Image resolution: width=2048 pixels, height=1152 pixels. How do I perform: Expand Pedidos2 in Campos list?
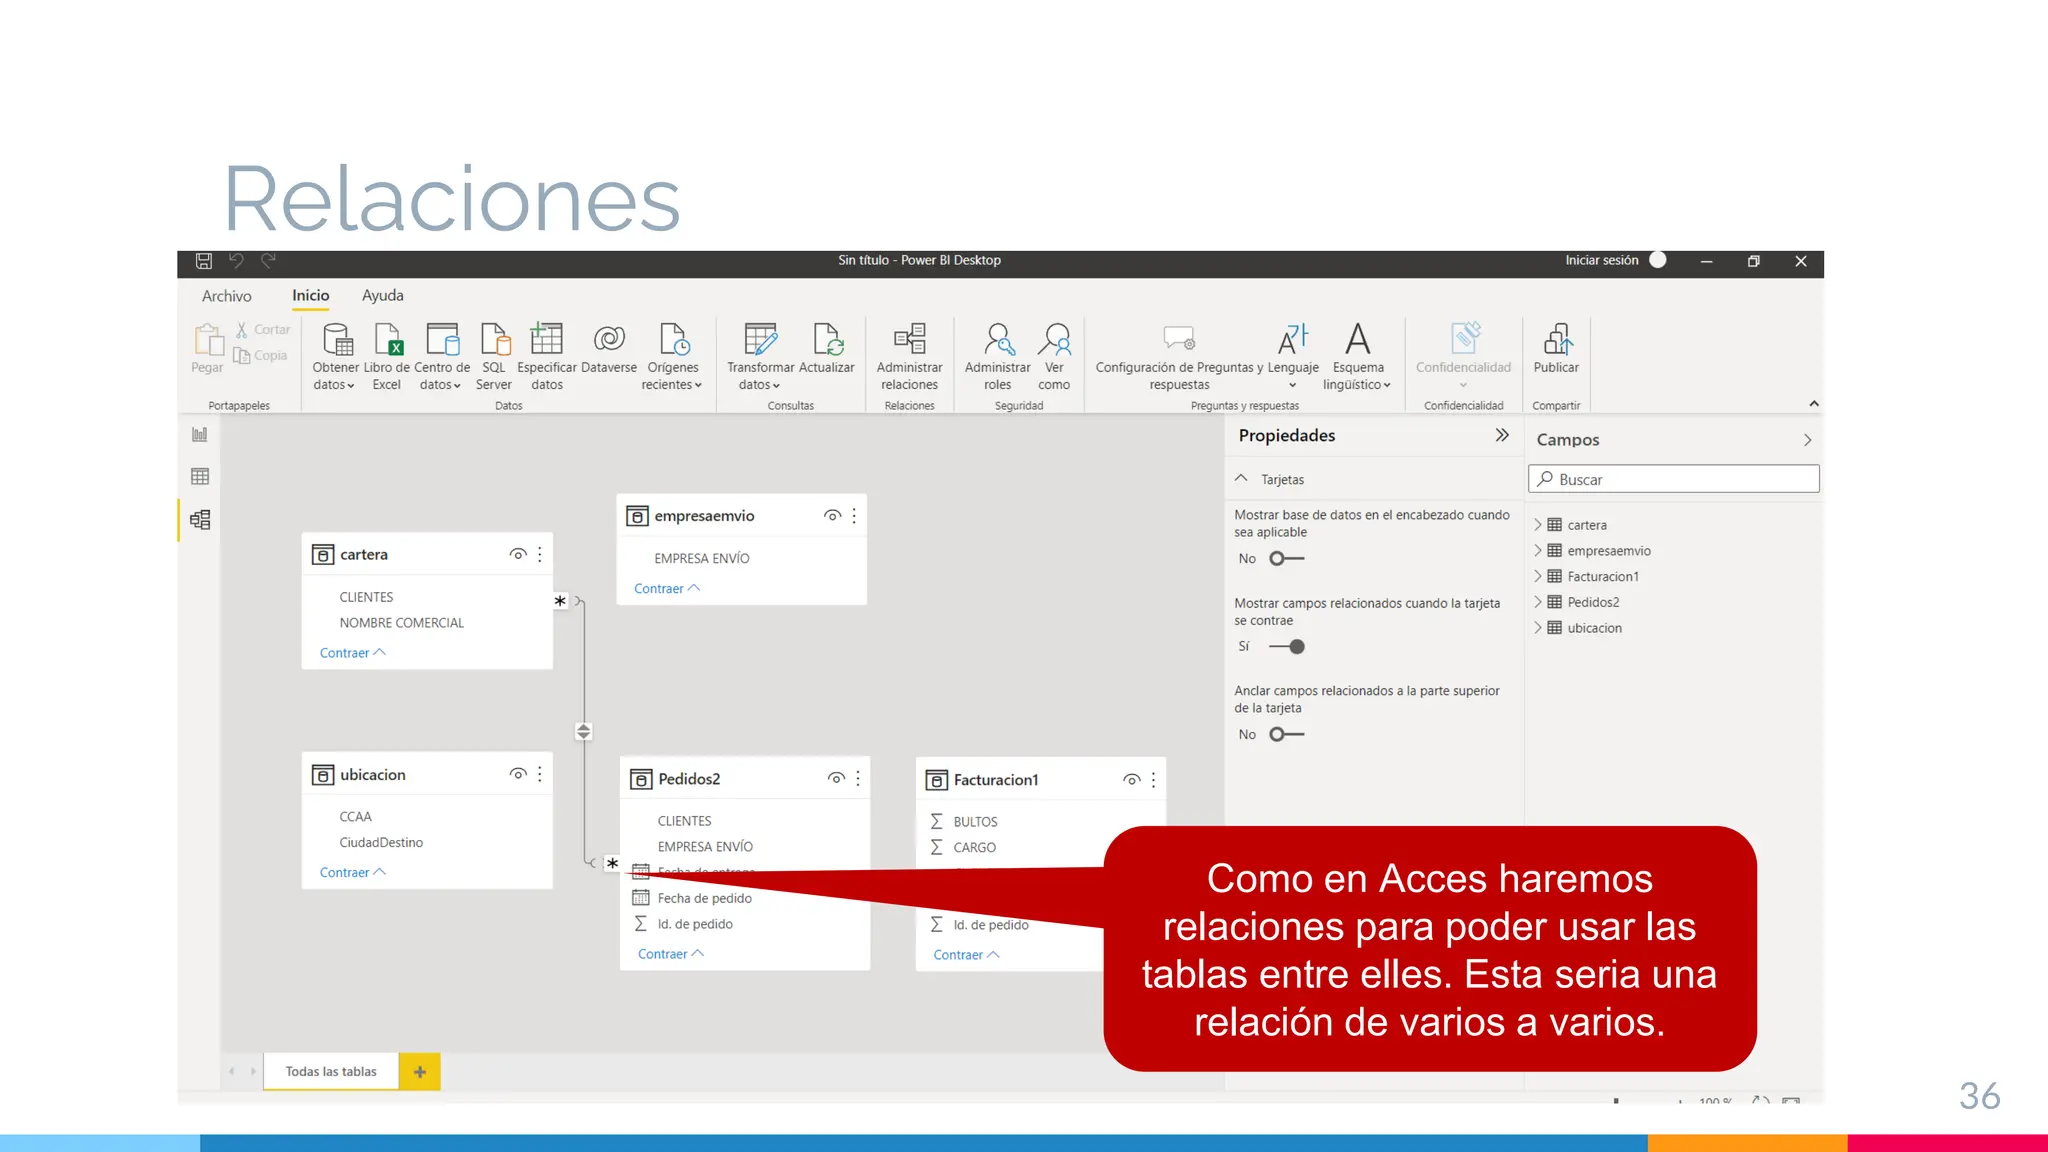coord(1538,603)
